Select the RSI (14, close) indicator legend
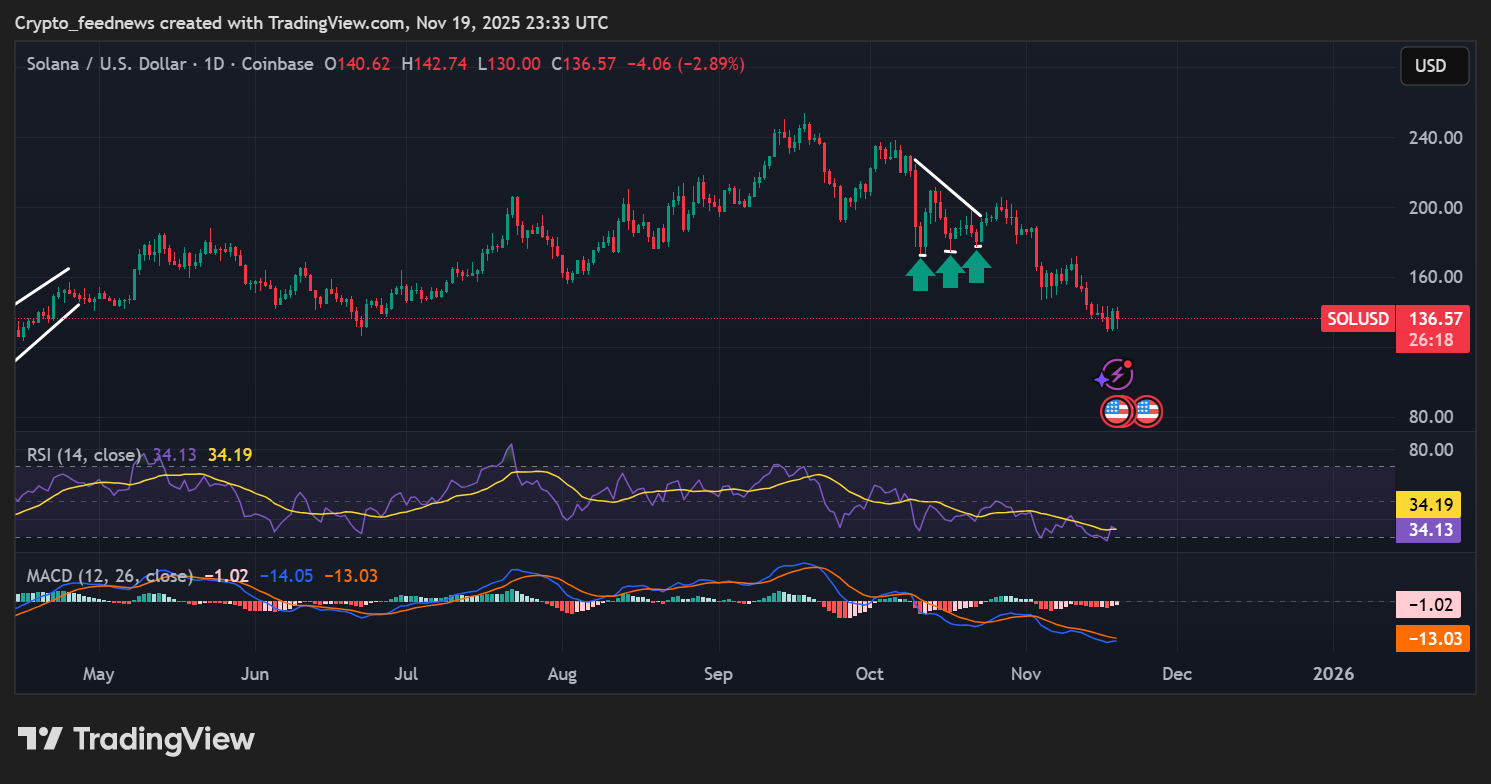The width and height of the screenshot is (1491, 784). [84, 455]
